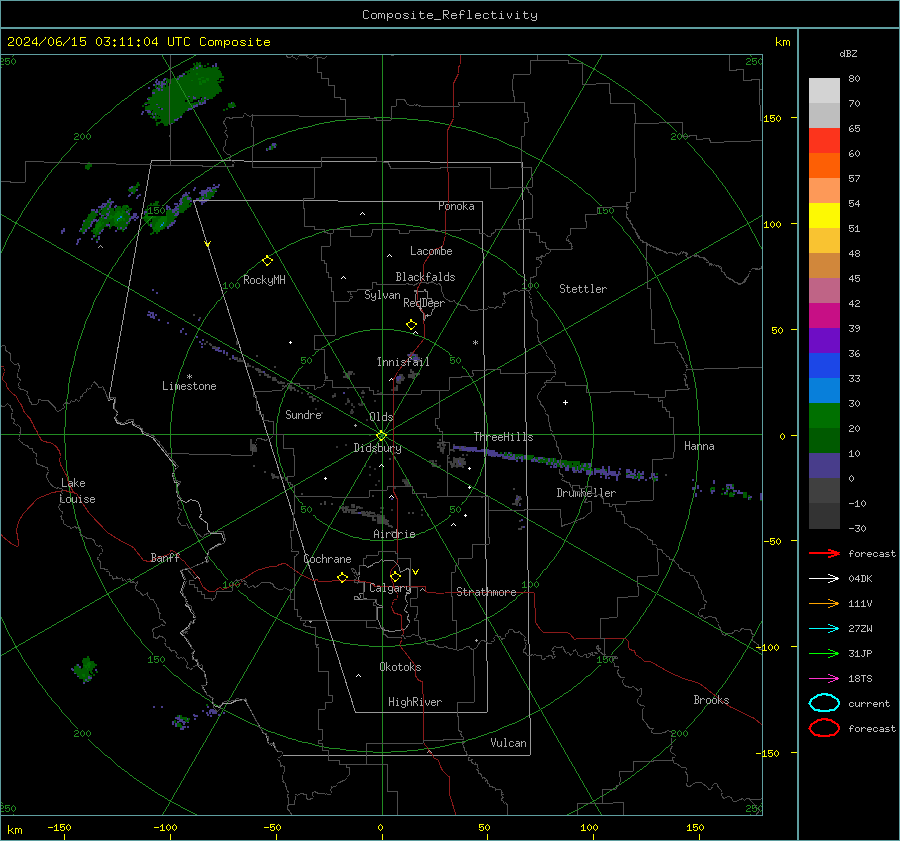Click the Vulcan town label
The height and width of the screenshot is (841, 900).
[508, 743]
